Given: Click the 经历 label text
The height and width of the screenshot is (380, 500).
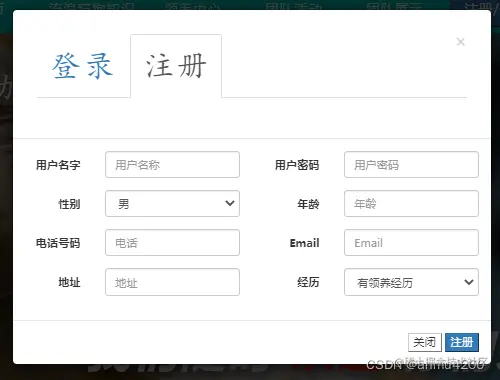Looking at the screenshot, I should point(308,282).
